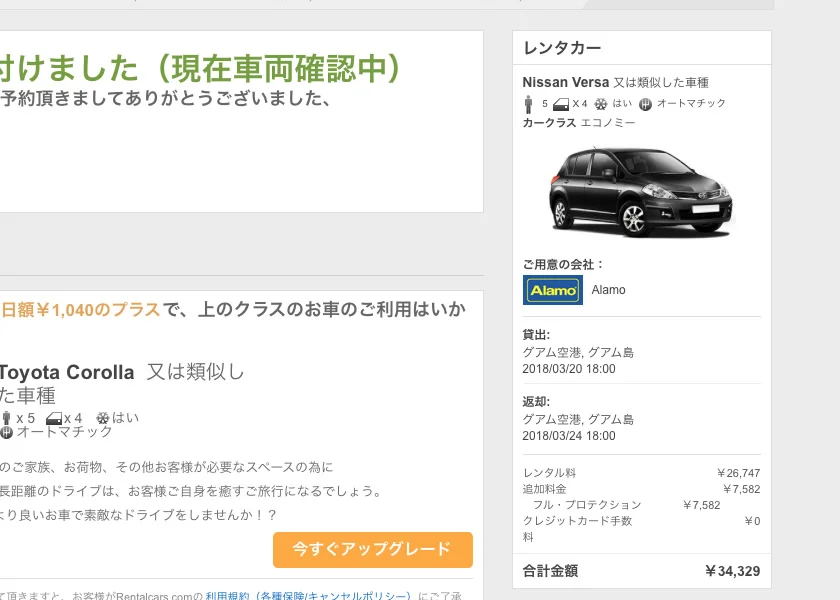
Task: Click the total amount ￥34,329
Action: (x=732, y=571)
